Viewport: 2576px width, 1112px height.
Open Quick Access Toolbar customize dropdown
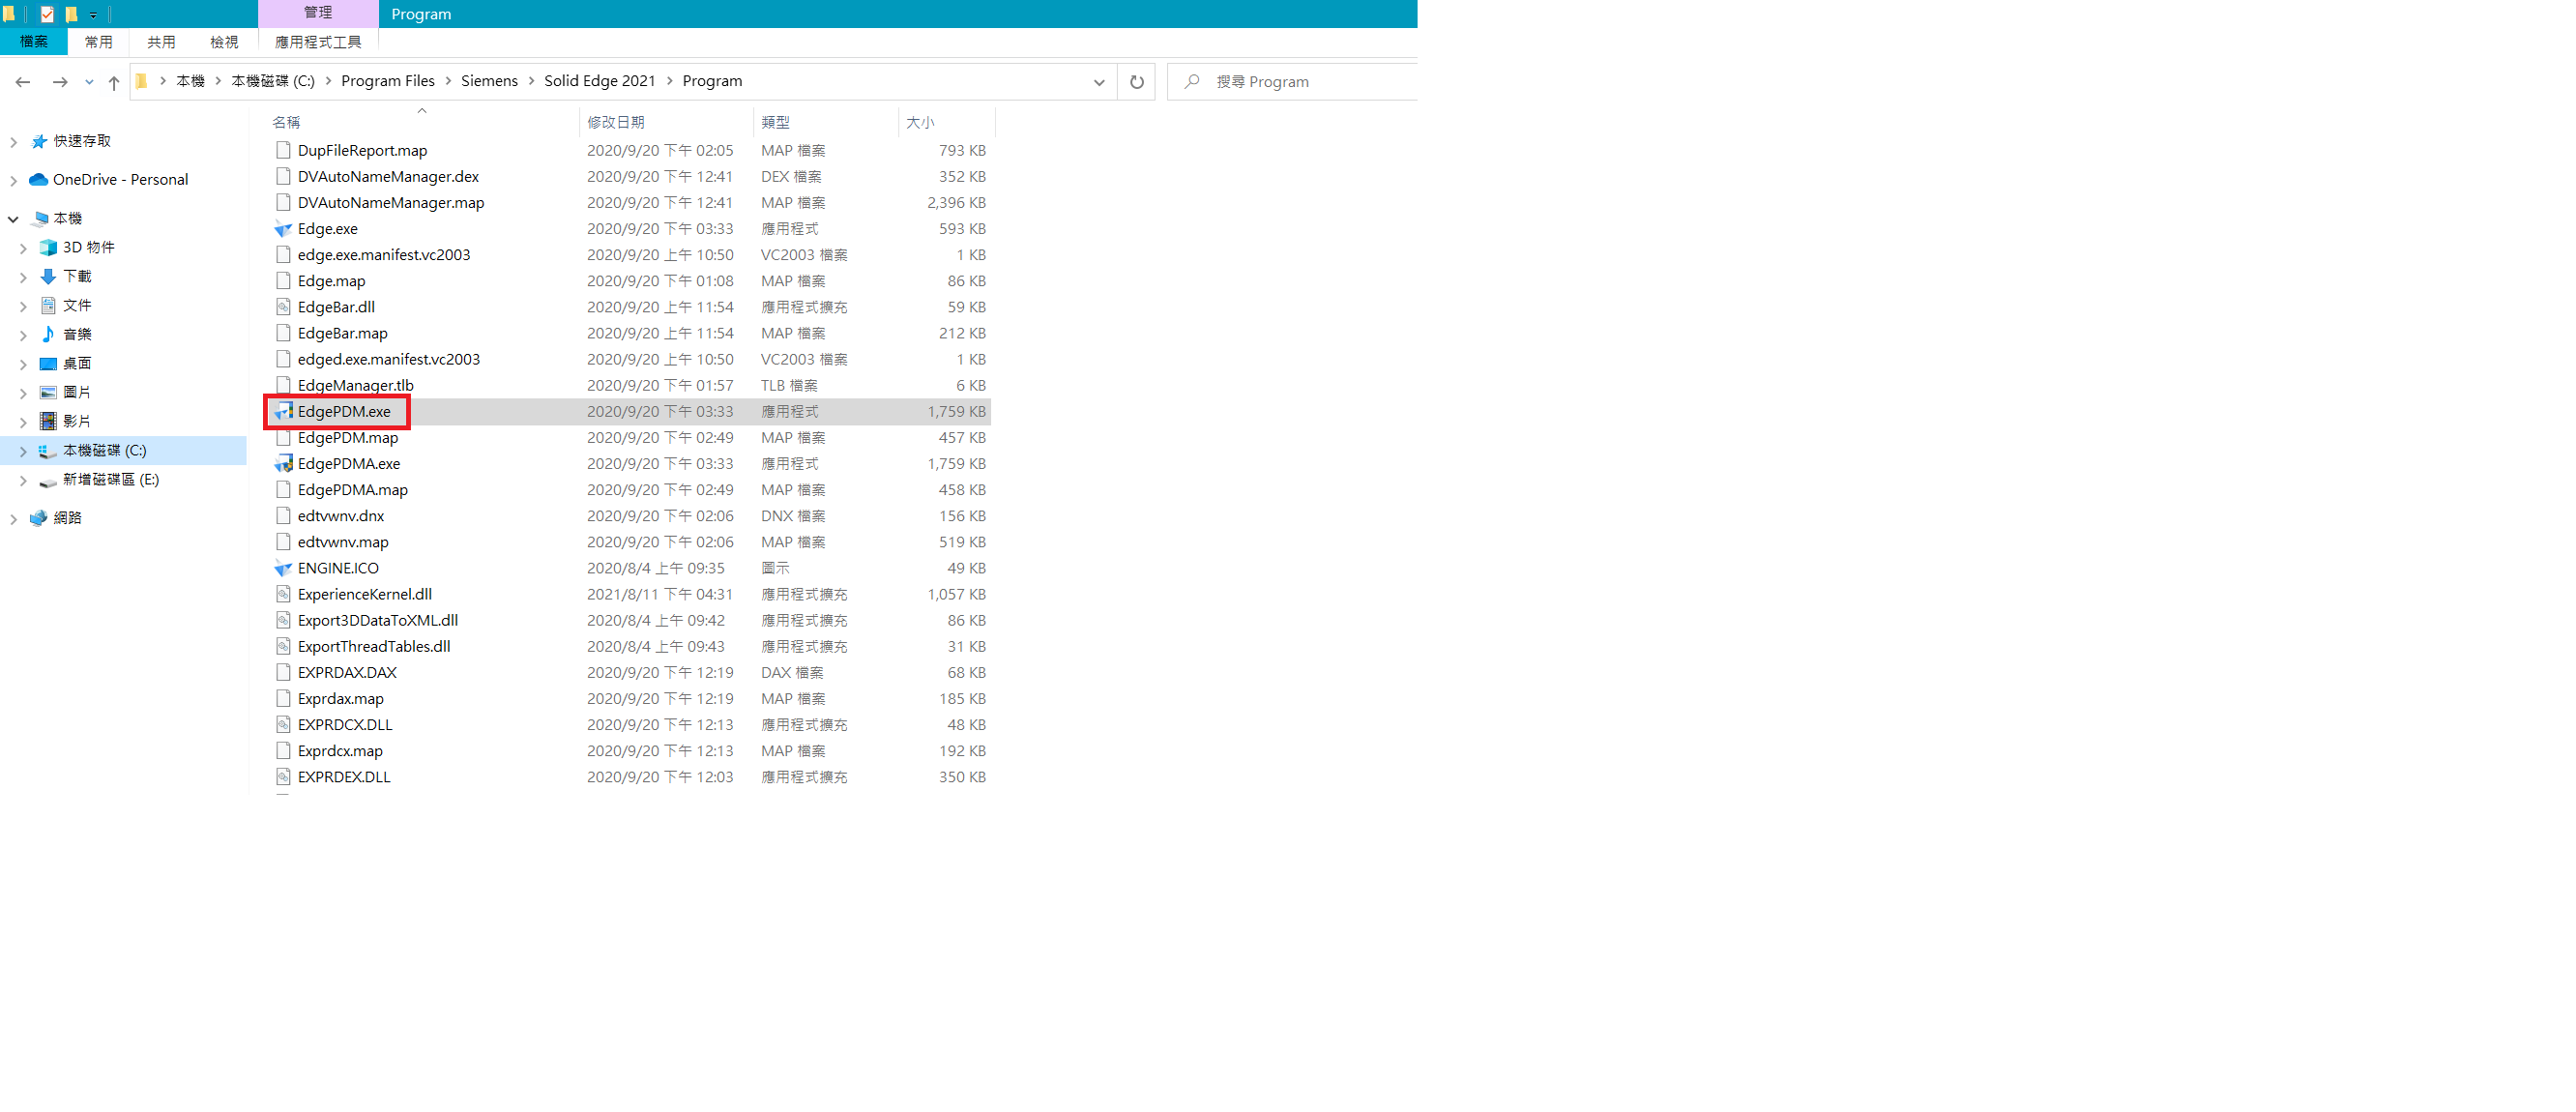pos(93,15)
